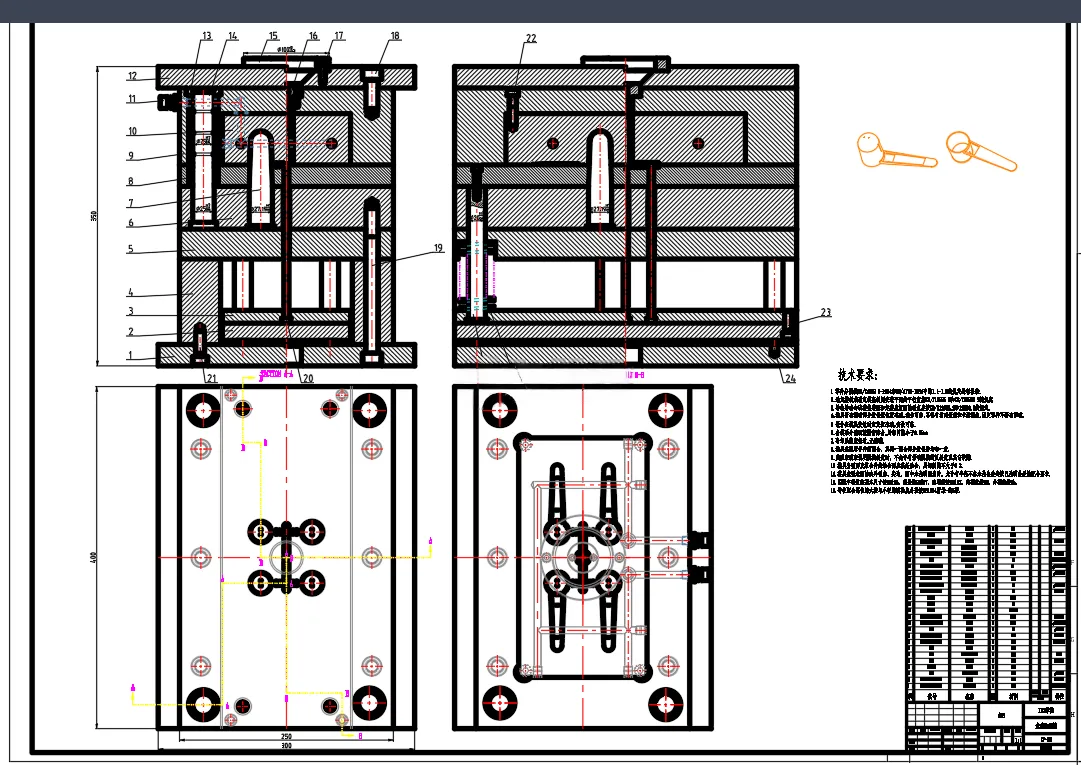Select part callout number 8
This screenshot has height=765, width=1081.
[130, 182]
